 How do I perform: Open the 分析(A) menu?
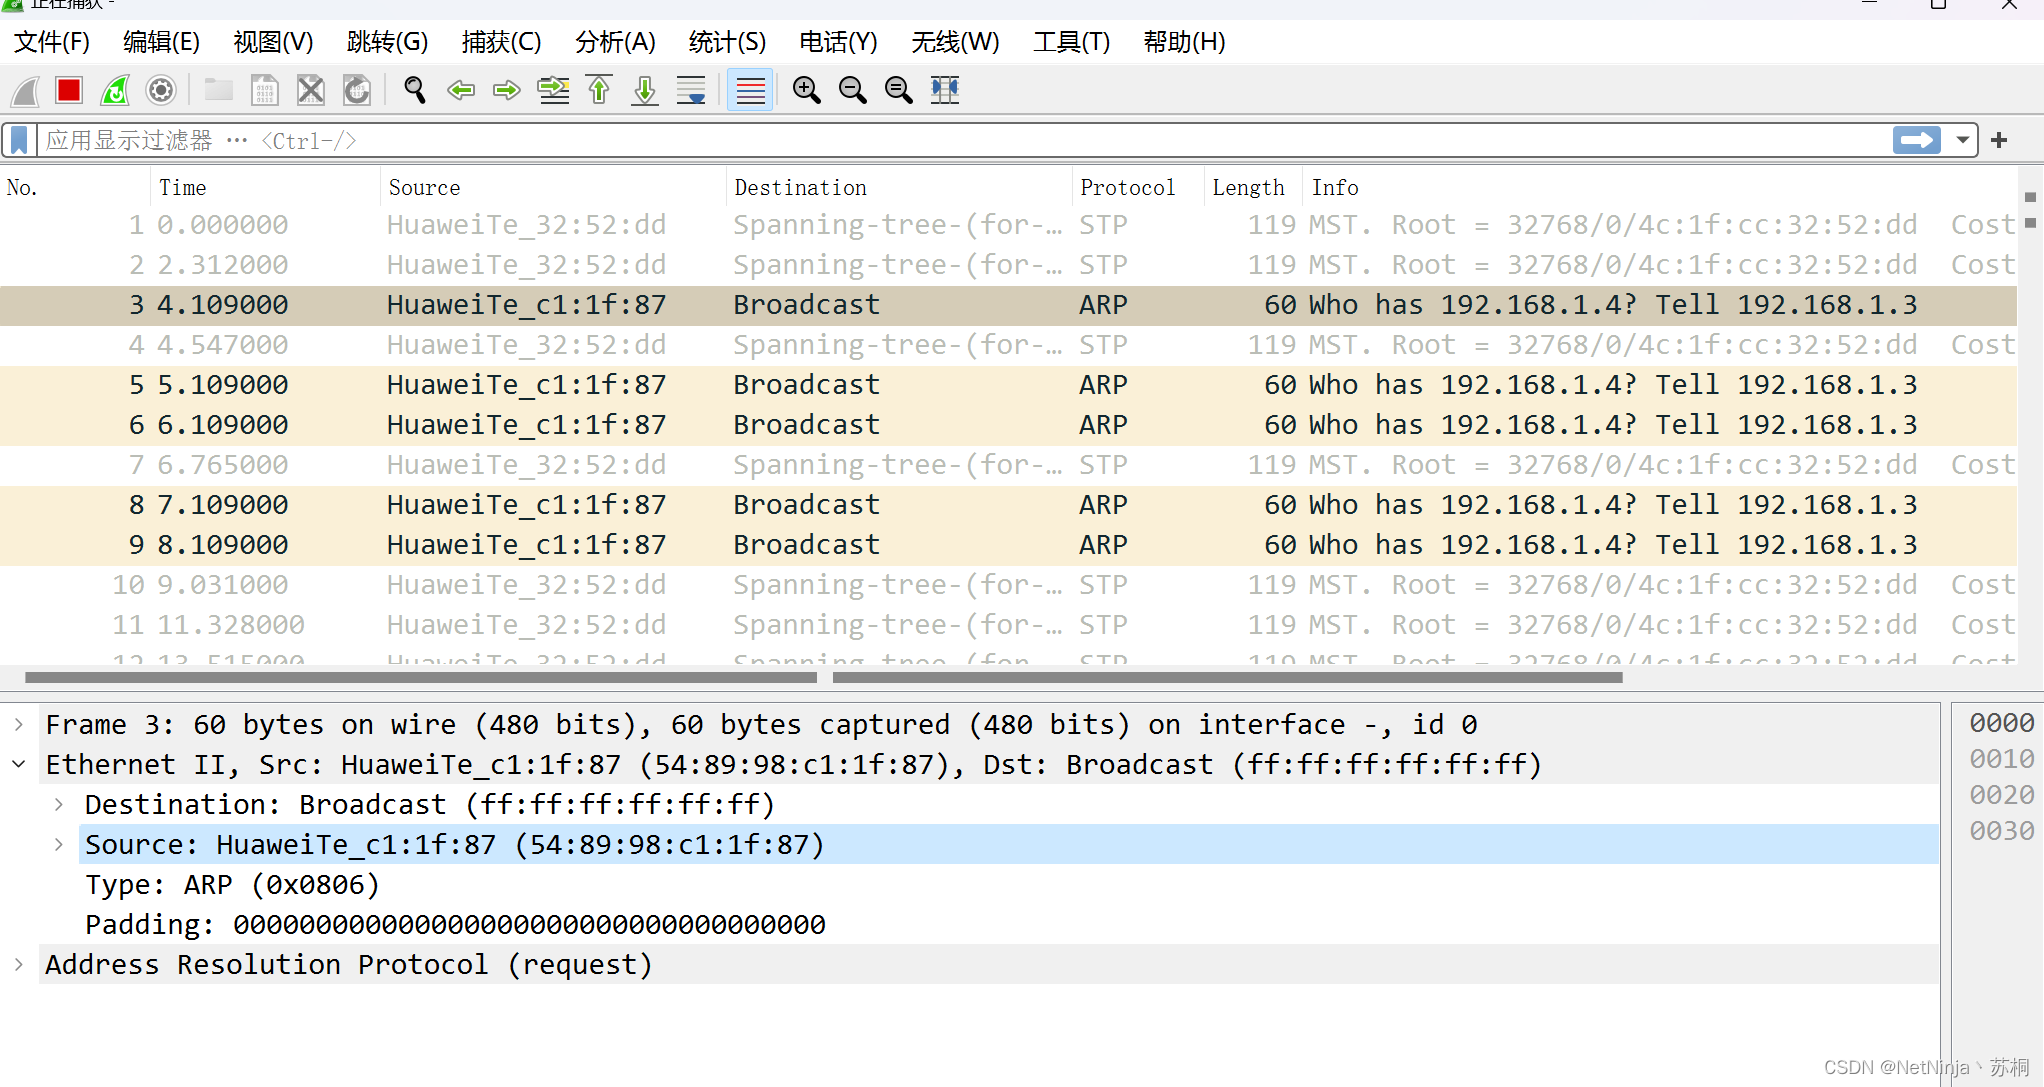coord(615,42)
